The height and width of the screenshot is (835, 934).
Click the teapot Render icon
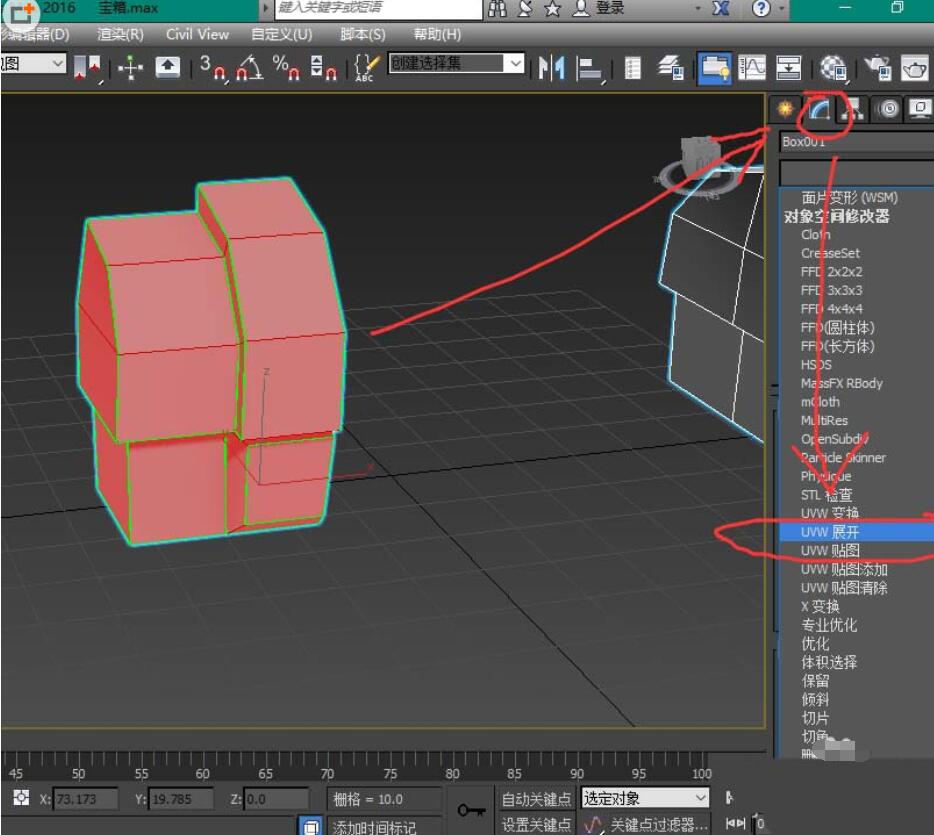915,68
